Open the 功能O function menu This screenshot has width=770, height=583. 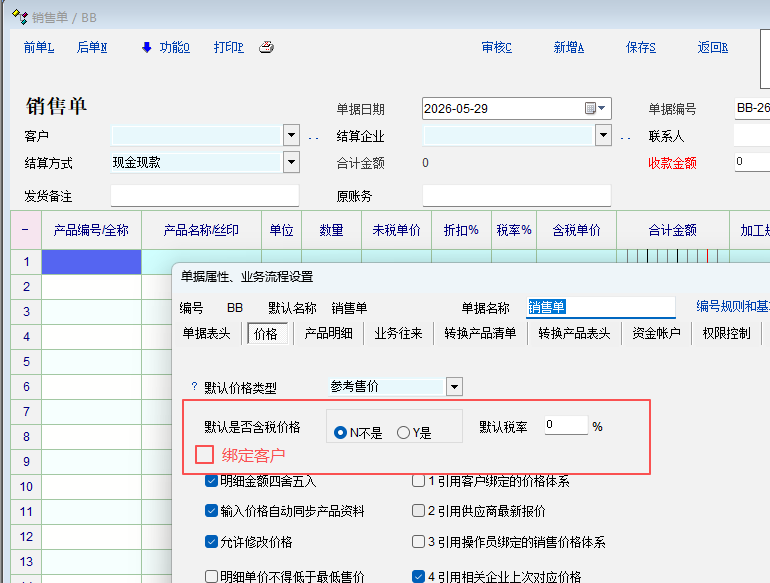[174, 48]
